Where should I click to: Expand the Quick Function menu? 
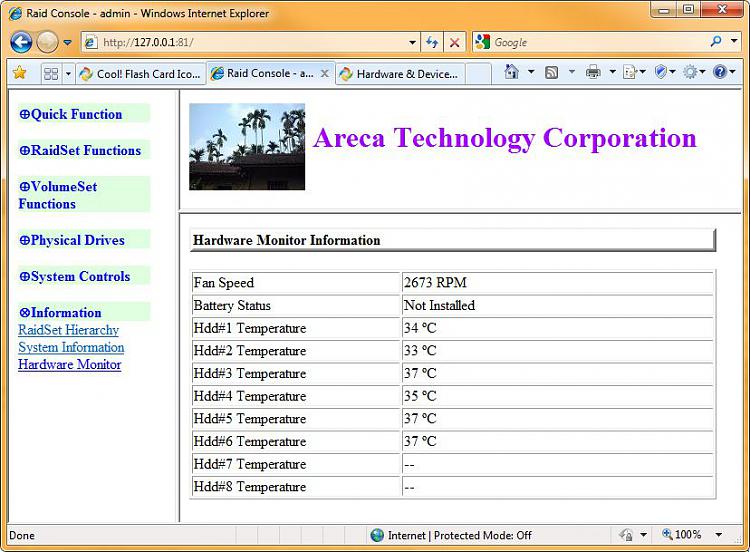[71, 114]
